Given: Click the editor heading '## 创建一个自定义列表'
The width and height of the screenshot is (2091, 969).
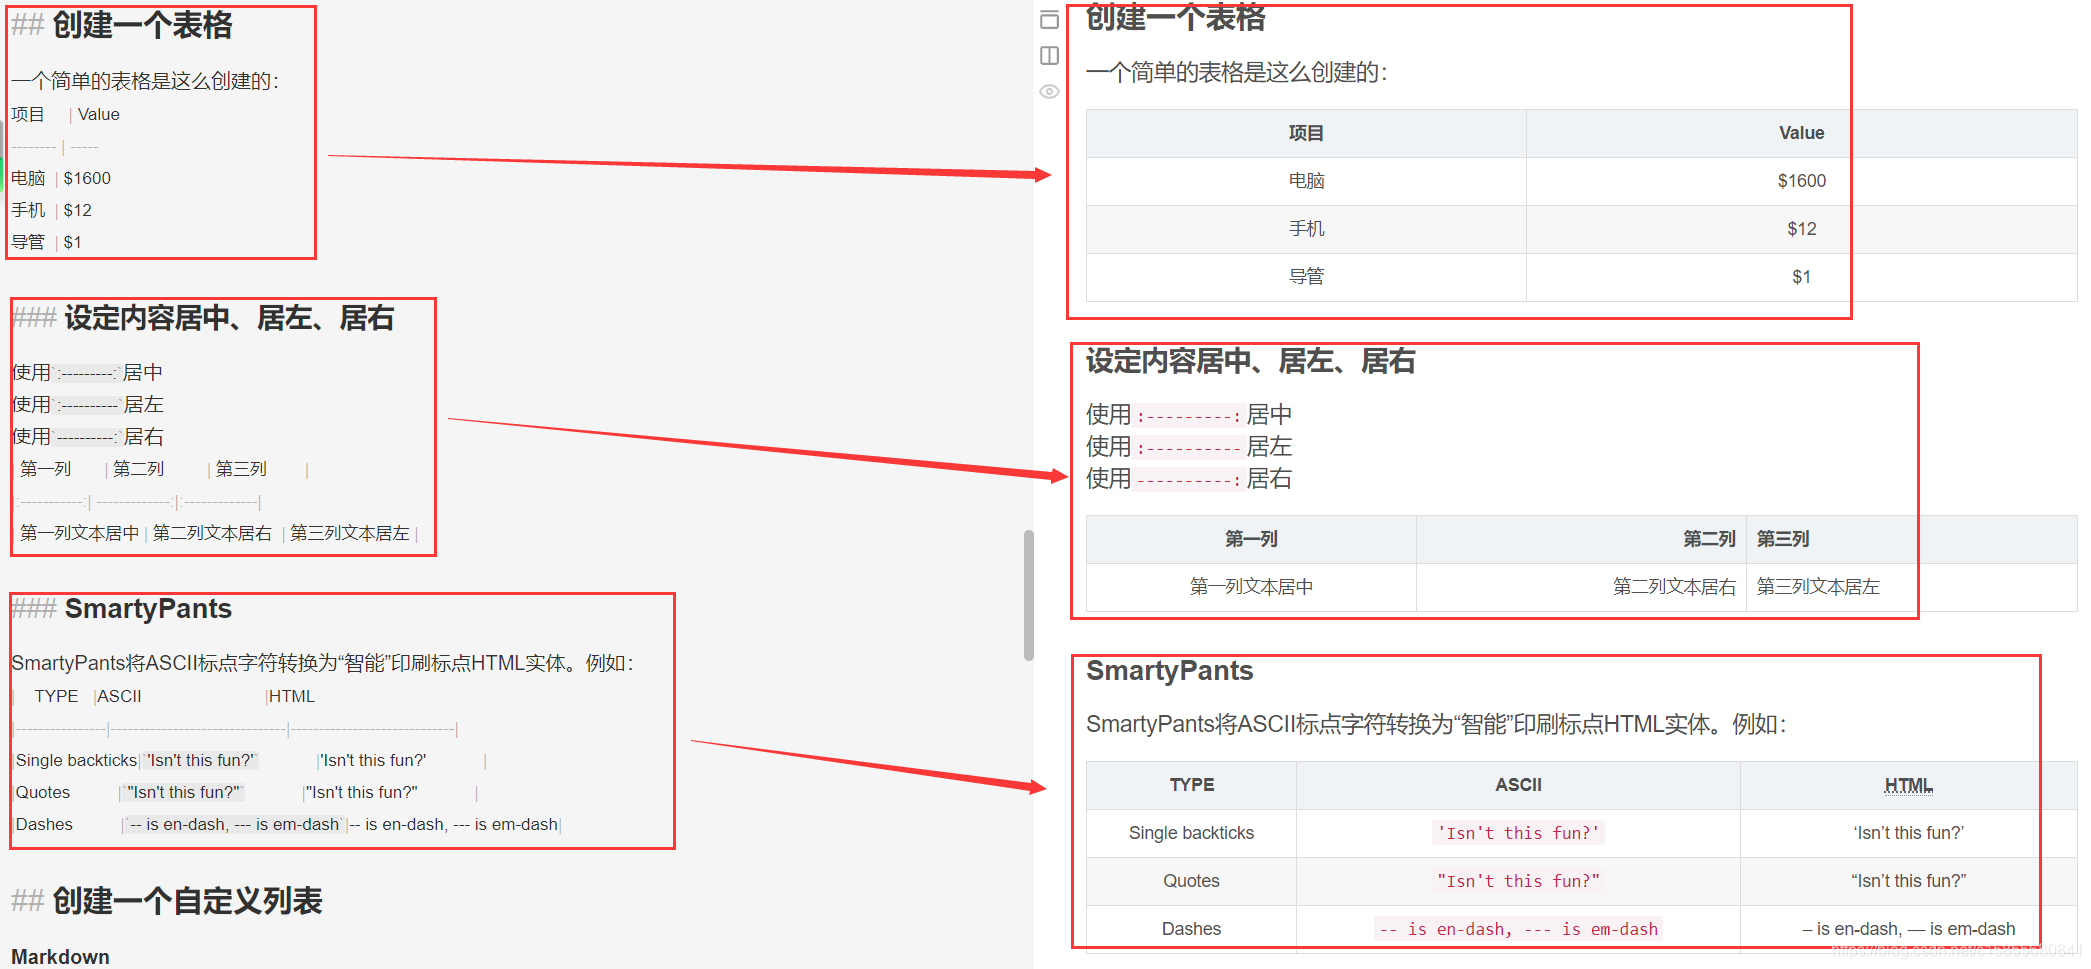Looking at the screenshot, I should 167,901.
